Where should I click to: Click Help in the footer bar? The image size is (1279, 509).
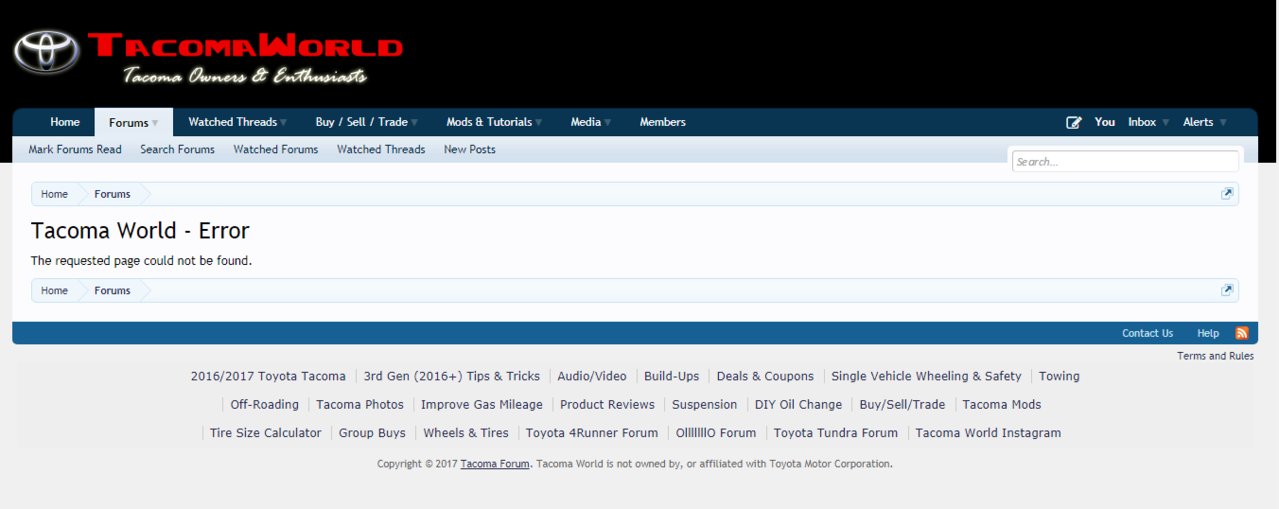pos(1208,333)
